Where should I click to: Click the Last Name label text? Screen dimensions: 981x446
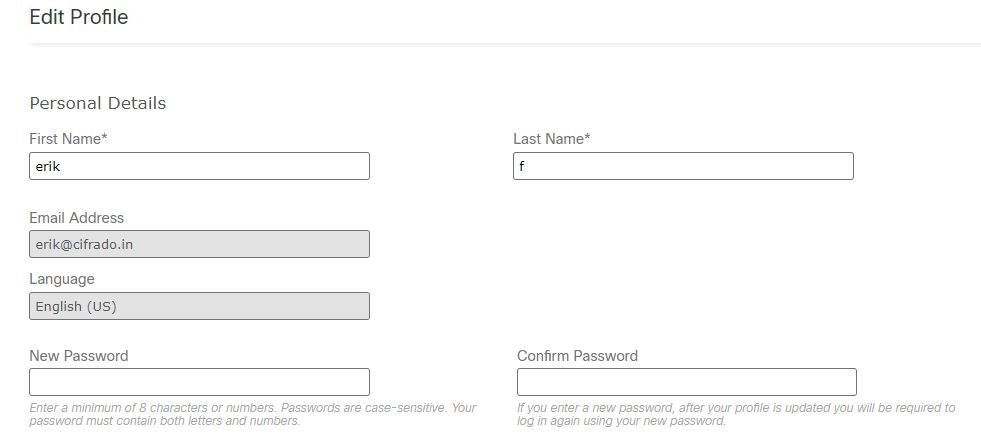548,139
